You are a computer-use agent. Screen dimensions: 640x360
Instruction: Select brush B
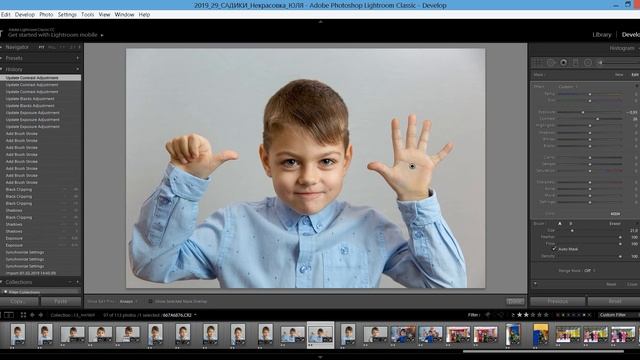(x=571, y=223)
